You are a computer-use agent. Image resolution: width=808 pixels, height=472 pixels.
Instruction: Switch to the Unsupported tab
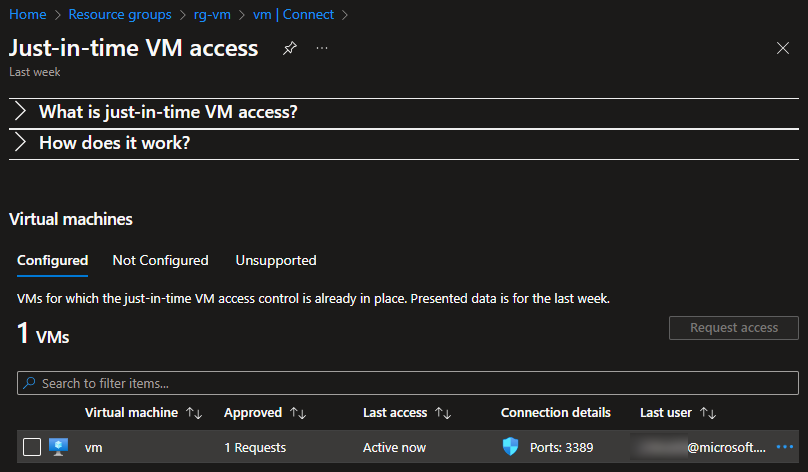[x=276, y=260]
